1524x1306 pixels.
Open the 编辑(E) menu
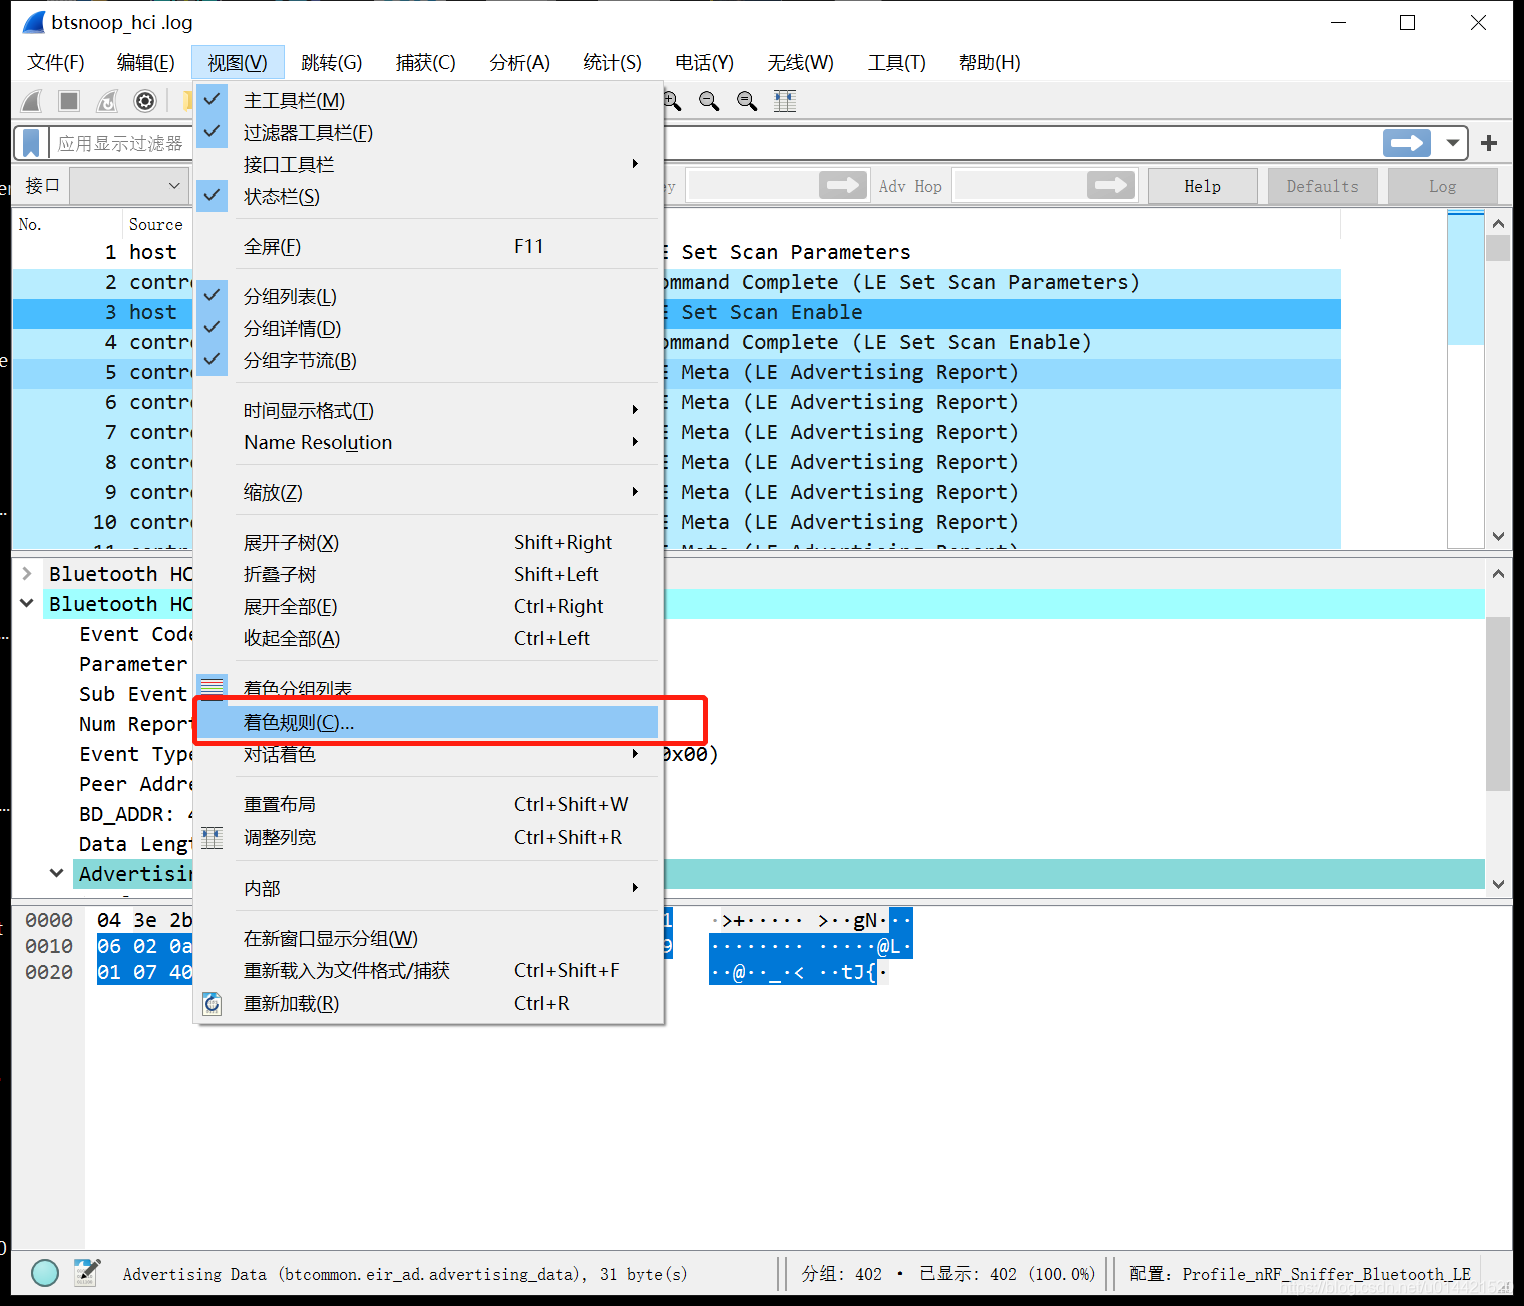(146, 62)
